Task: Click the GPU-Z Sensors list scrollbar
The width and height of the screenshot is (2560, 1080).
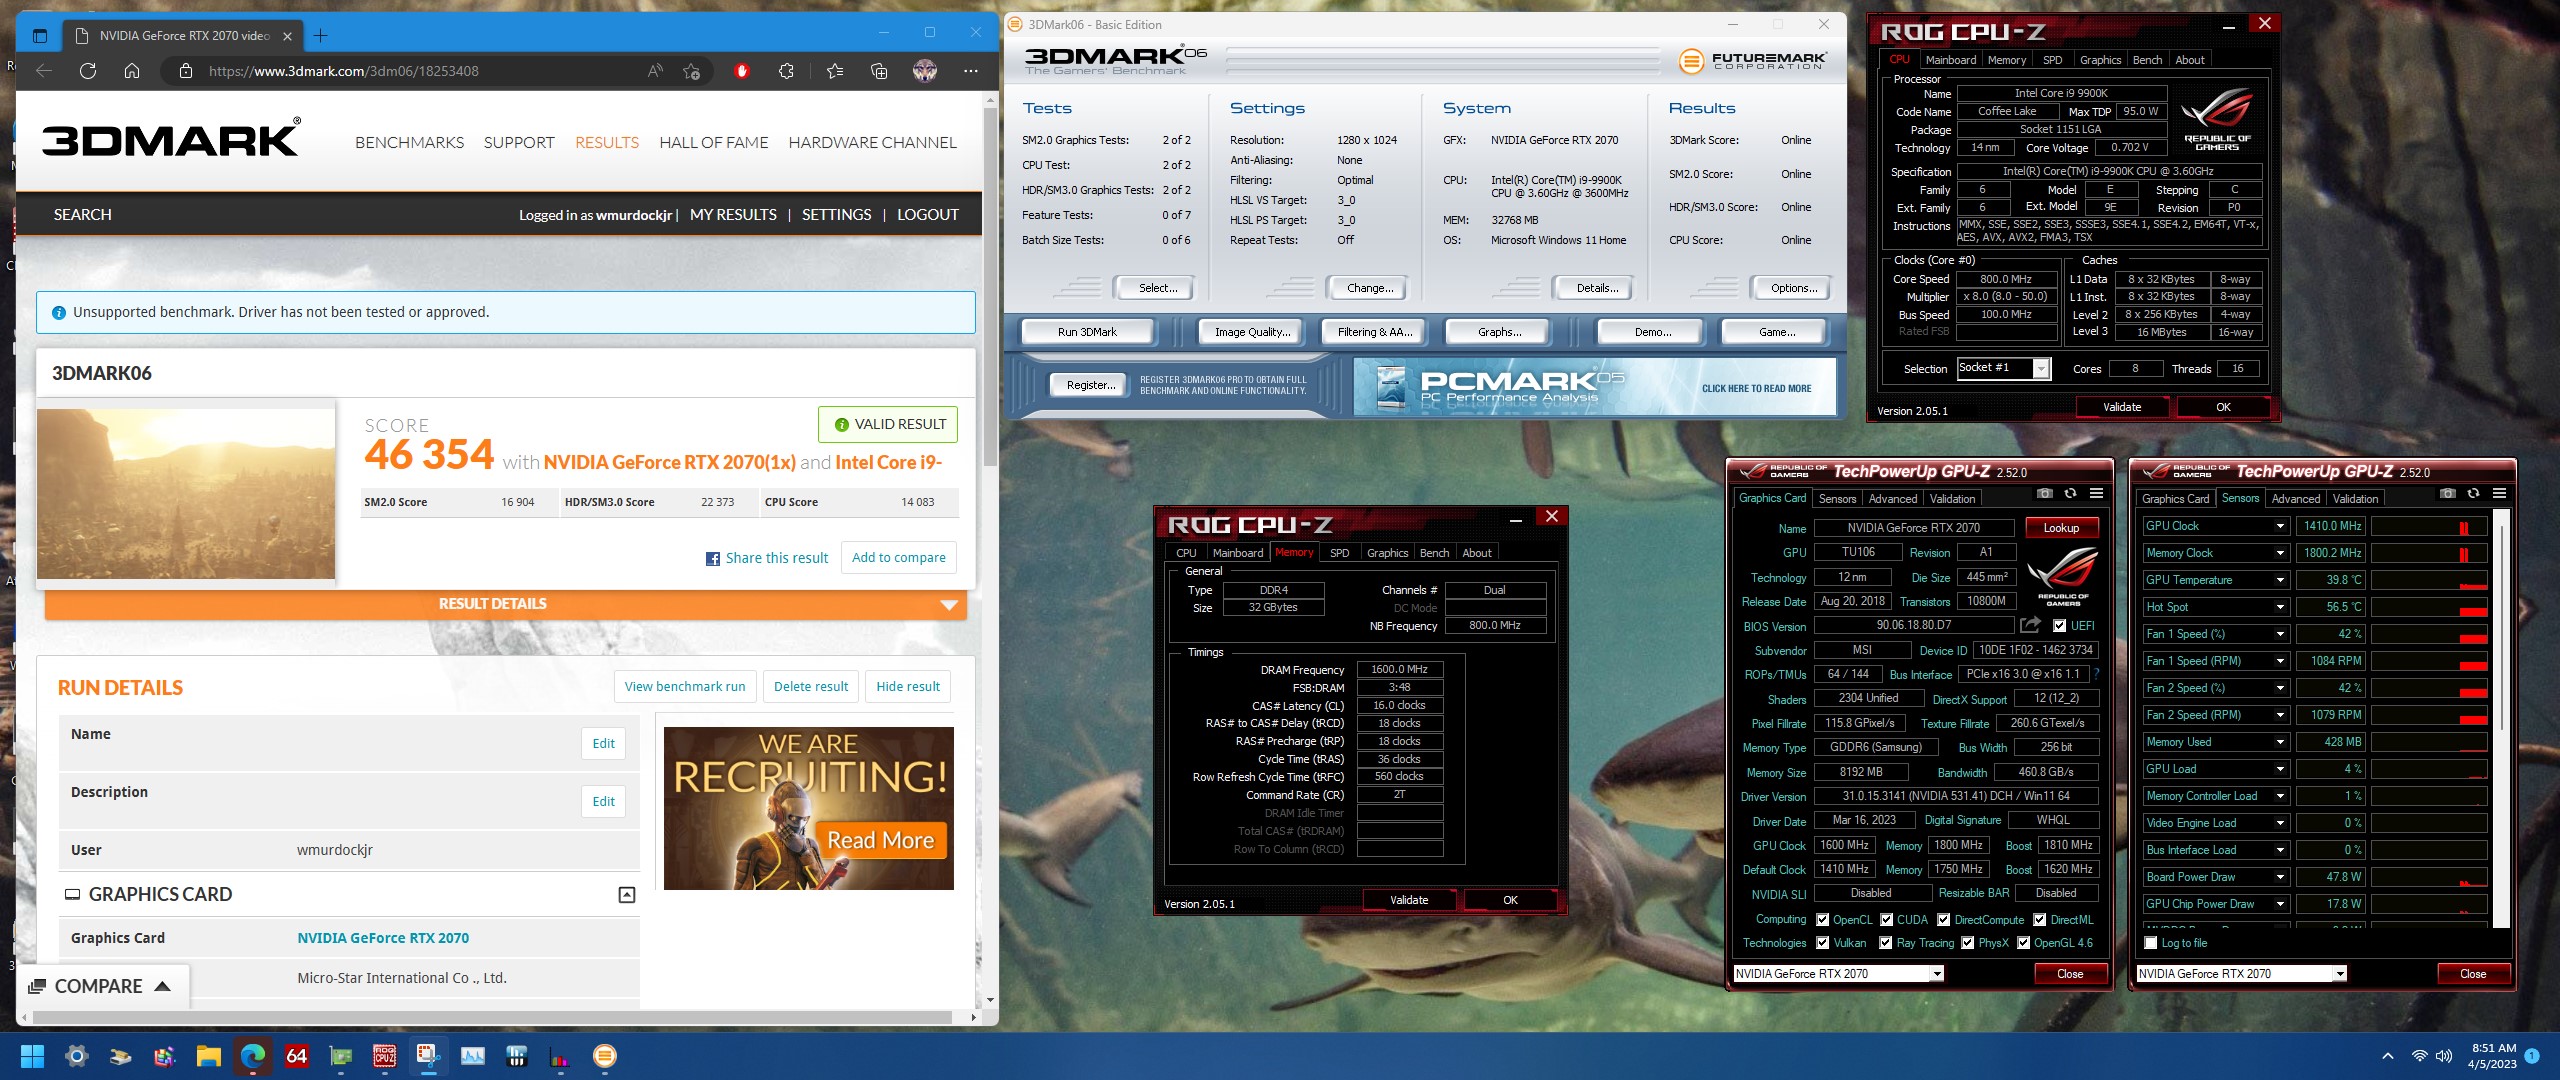Action: [x=2502, y=720]
